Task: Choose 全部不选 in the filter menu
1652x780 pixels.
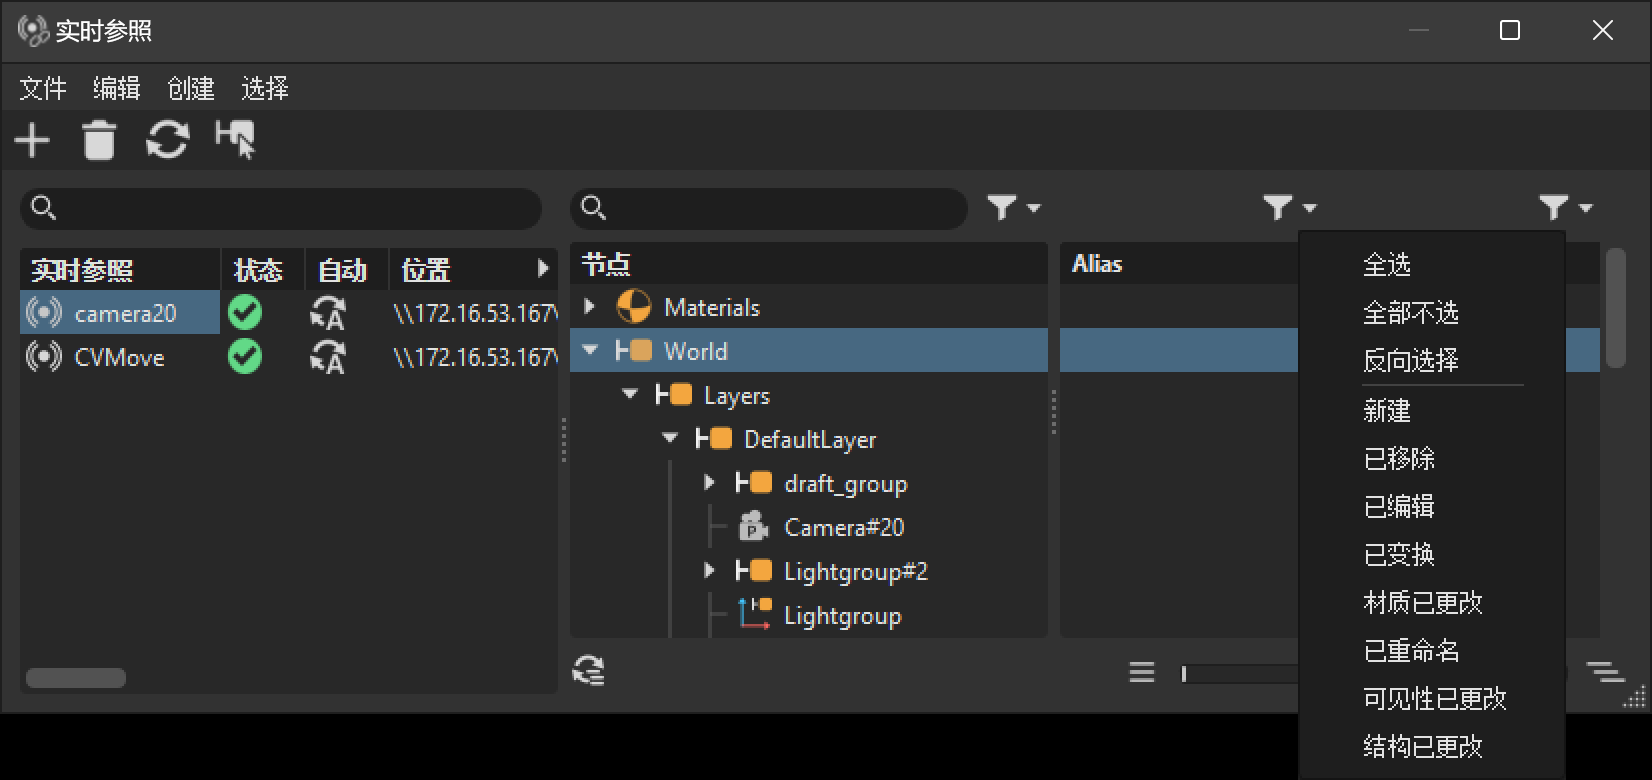Action: pos(1411,313)
